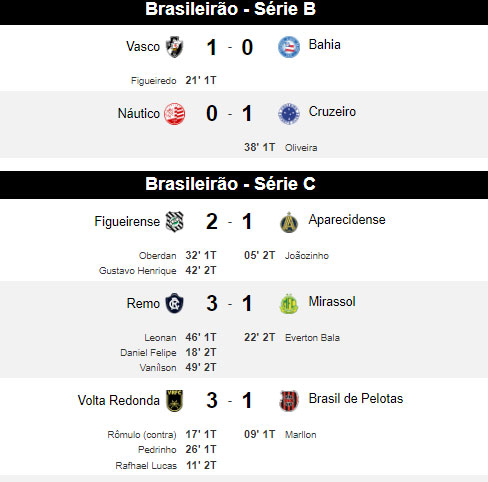Click the Vasco team name

pyautogui.click(x=143, y=47)
